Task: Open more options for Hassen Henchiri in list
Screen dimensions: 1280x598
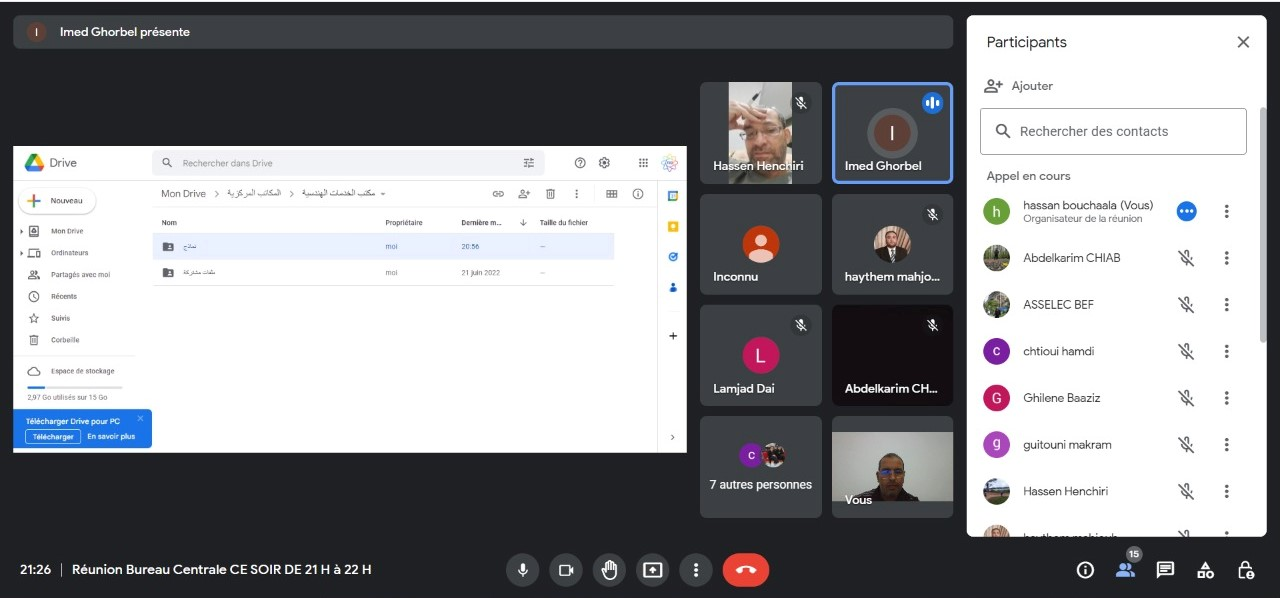Action: (1227, 491)
